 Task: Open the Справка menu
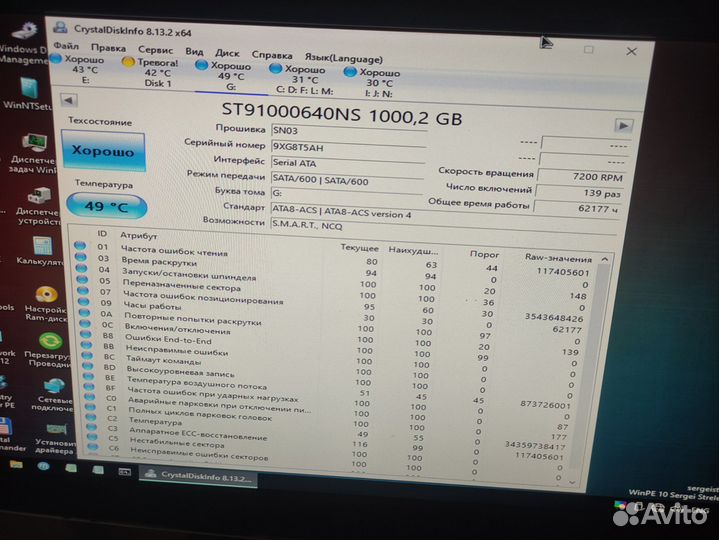[x=272, y=55]
